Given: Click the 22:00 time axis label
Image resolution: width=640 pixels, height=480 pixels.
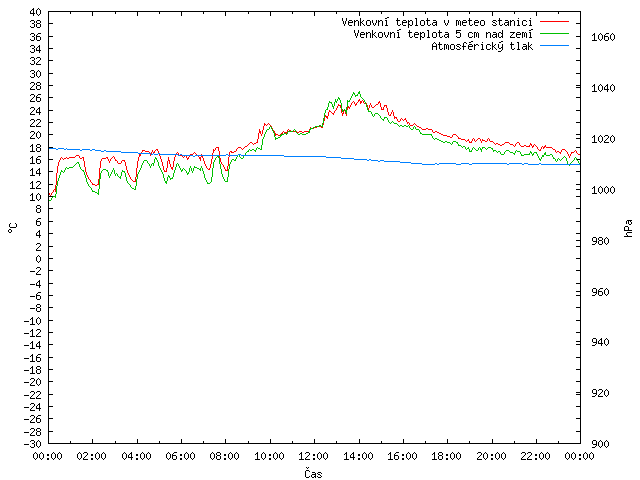Looking at the screenshot, I should coord(536,456).
